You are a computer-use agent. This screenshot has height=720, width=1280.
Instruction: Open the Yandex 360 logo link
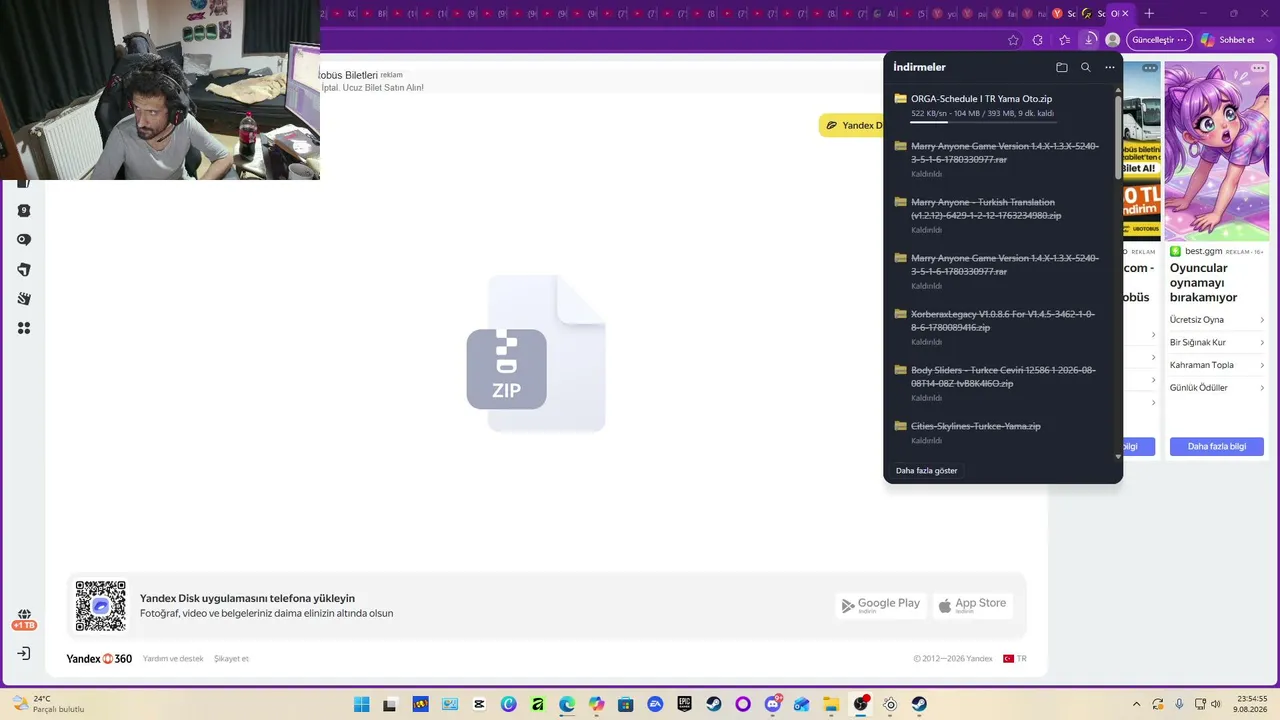pos(99,659)
